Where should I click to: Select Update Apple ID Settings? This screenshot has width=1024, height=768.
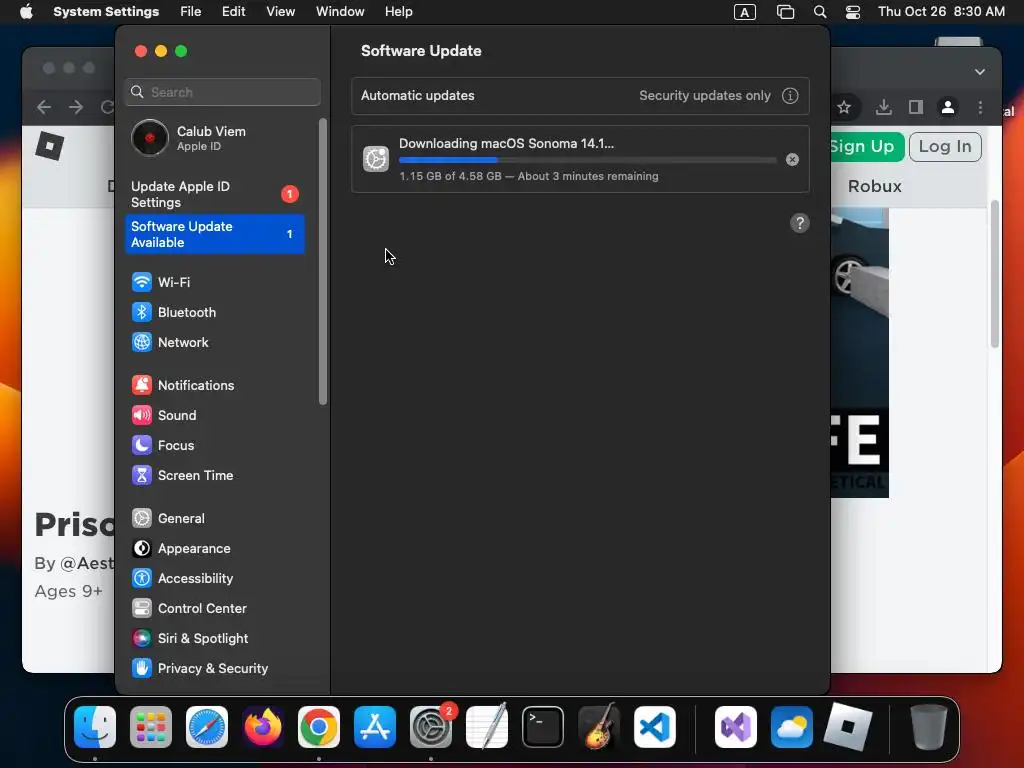click(x=214, y=195)
